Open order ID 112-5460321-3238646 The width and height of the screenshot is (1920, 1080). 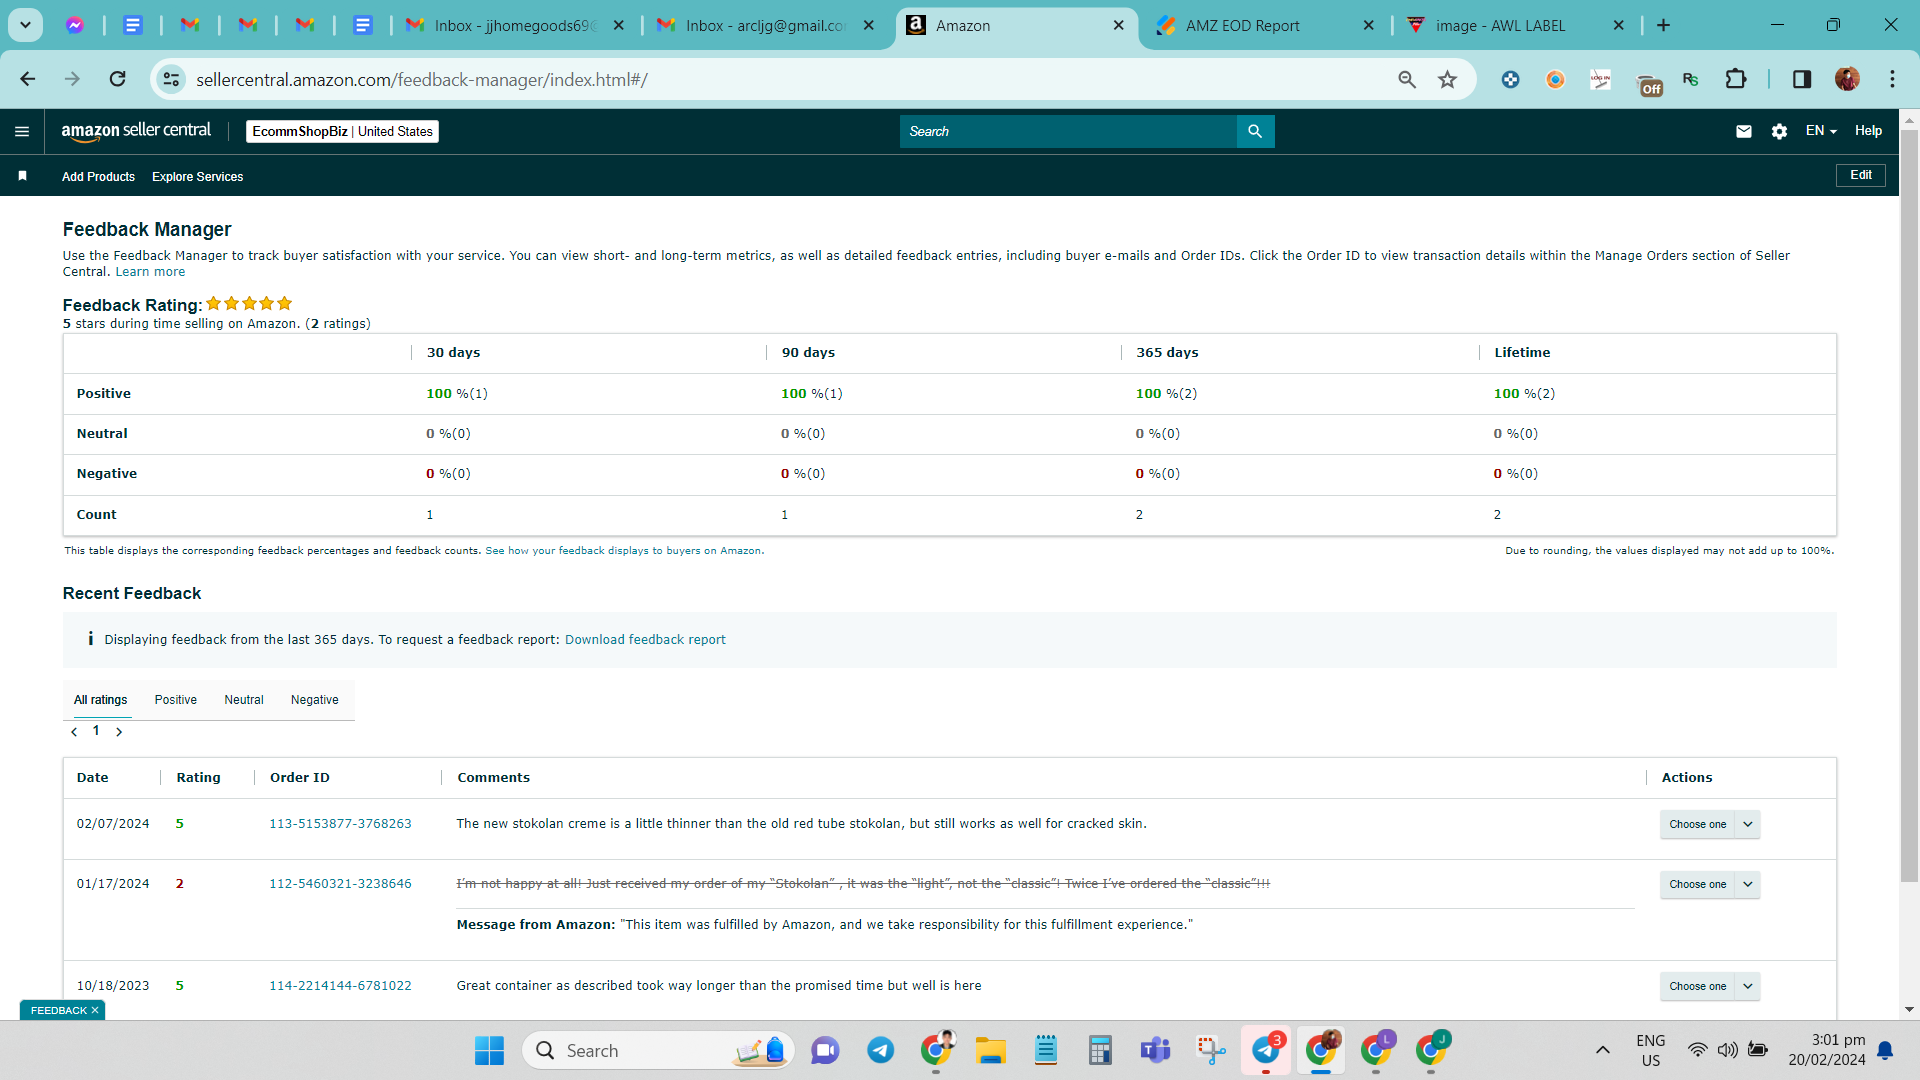coord(340,884)
